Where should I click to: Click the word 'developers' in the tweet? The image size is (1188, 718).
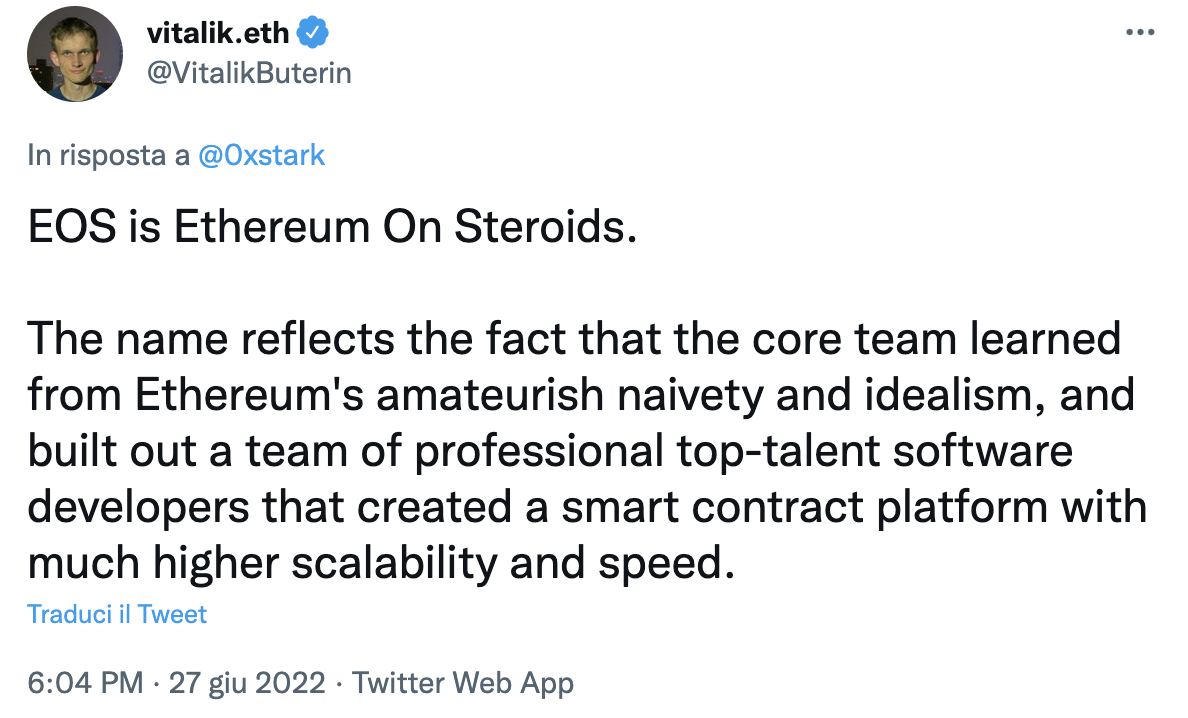pos(138,507)
